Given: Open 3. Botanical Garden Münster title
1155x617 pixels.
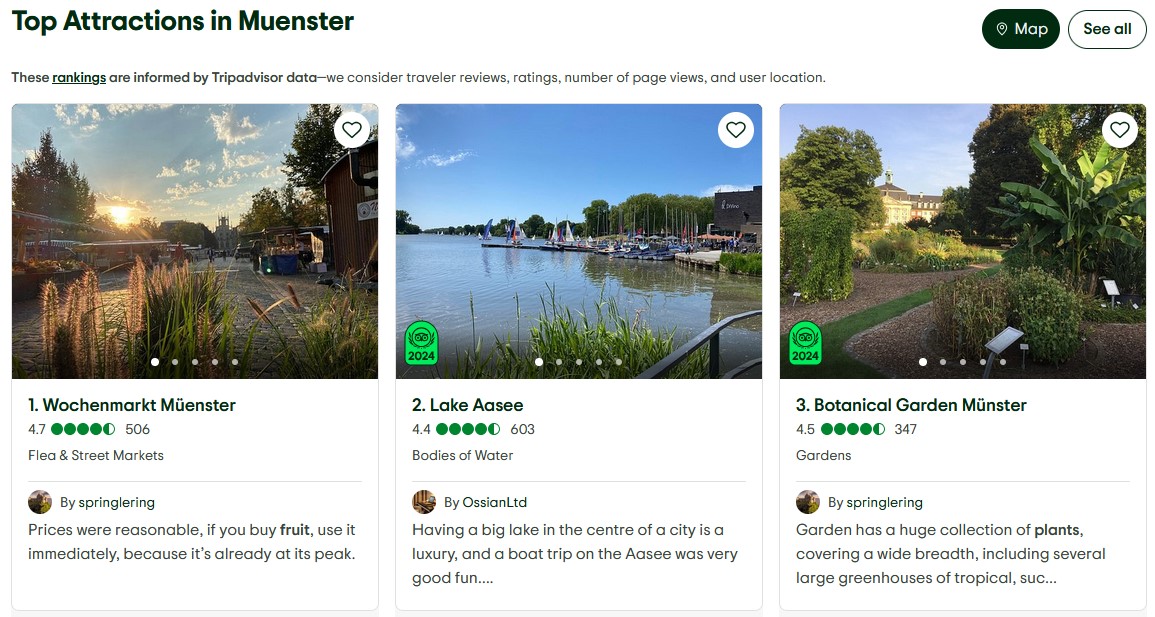Looking at the screenshot, I should [911, 405].
